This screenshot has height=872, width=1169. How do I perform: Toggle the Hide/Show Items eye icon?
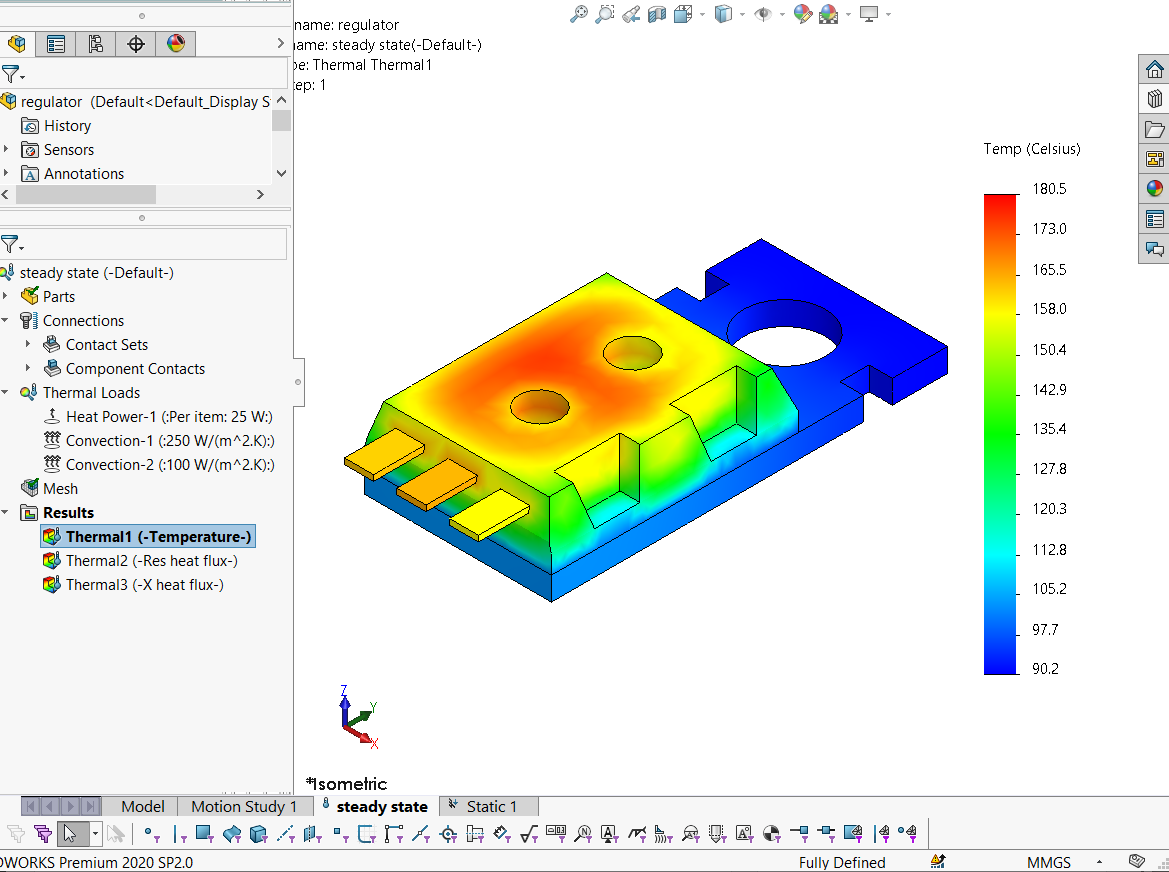coord(763,14)
